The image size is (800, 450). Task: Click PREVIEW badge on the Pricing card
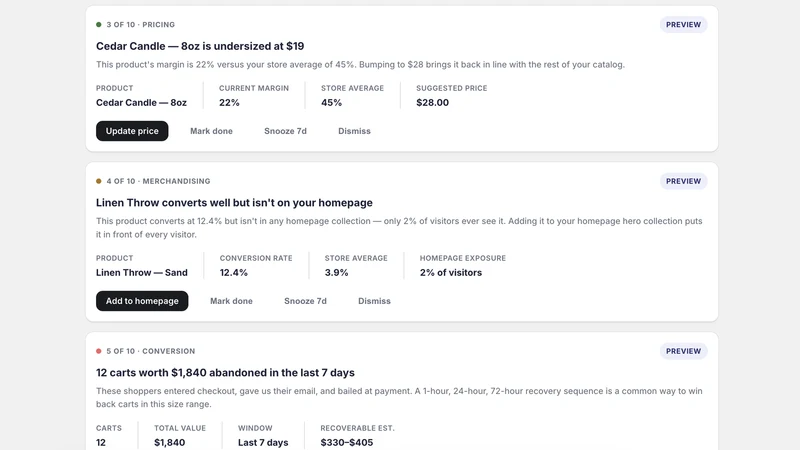(x=683, y=24)
